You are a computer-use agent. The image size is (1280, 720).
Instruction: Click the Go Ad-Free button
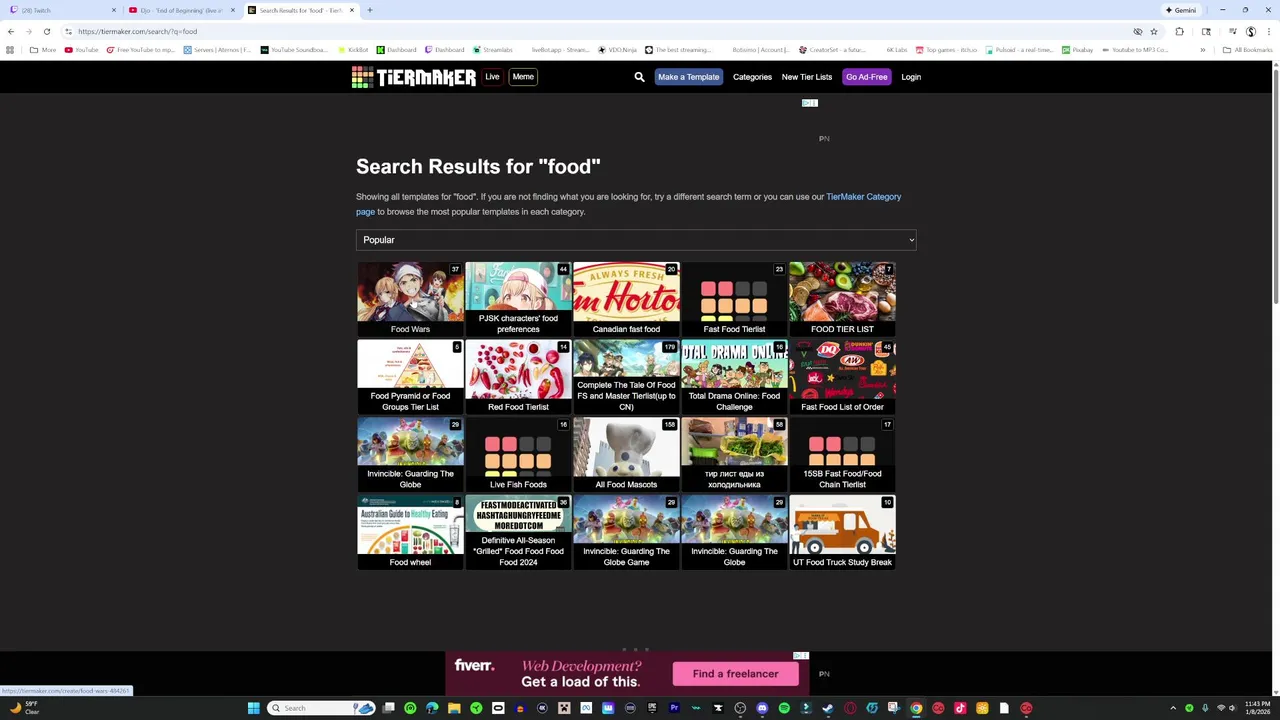[x=866, y=77]
